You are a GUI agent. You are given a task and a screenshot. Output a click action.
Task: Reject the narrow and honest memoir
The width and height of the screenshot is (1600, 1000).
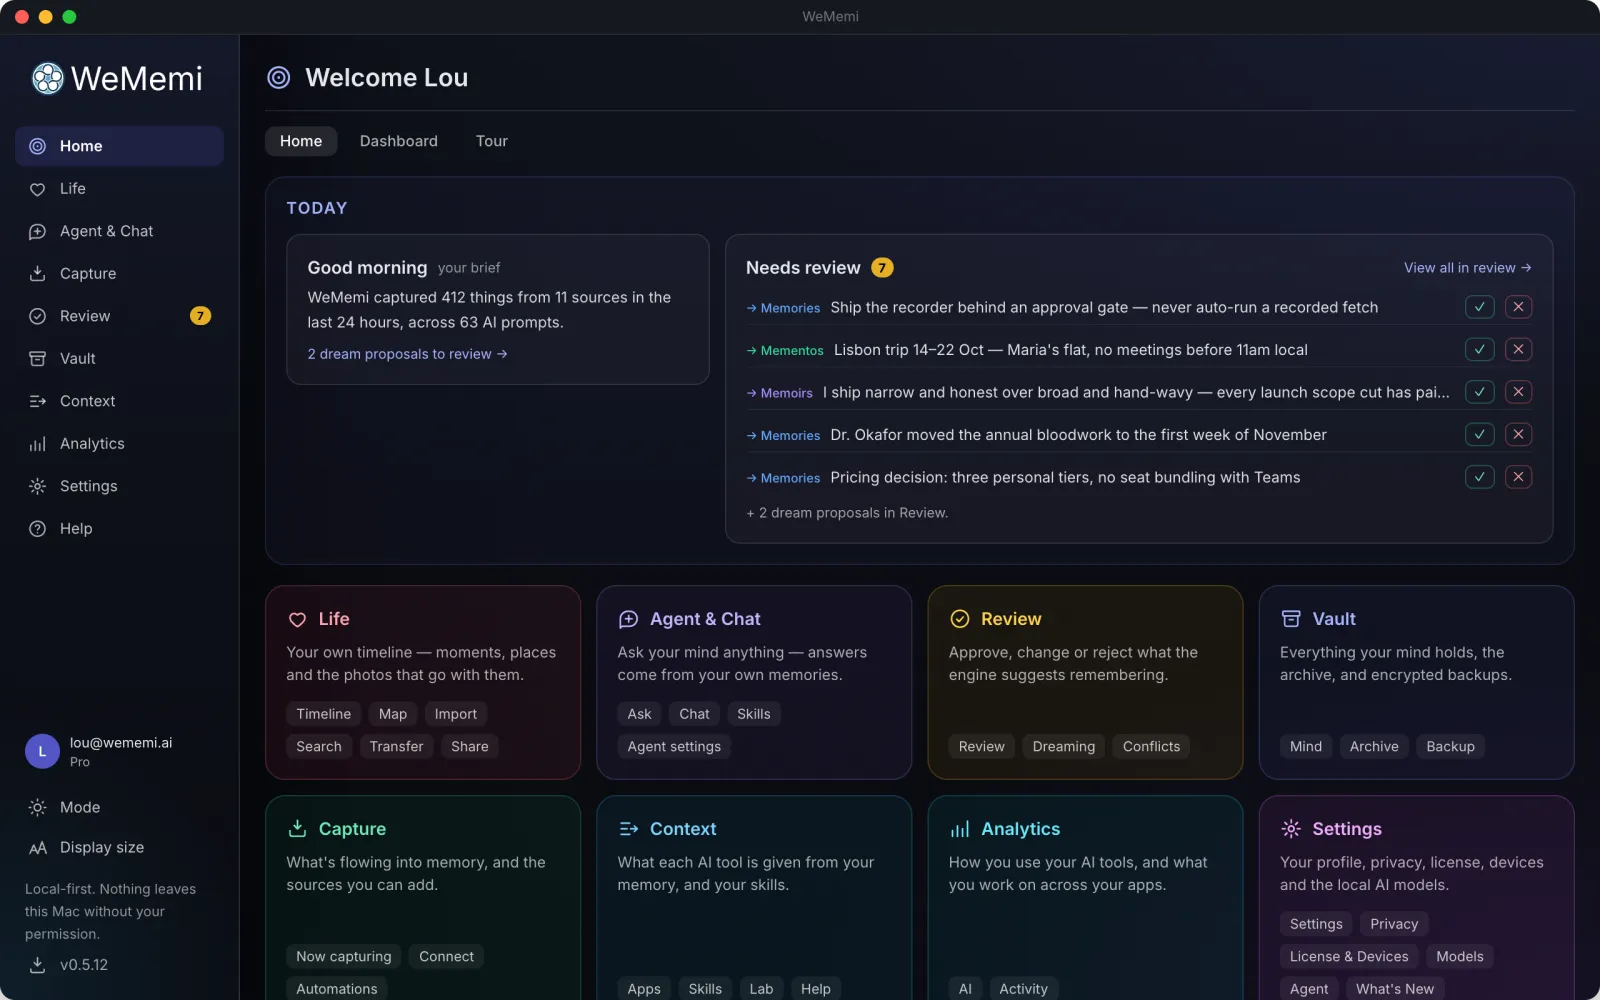tap(1518, 392)
